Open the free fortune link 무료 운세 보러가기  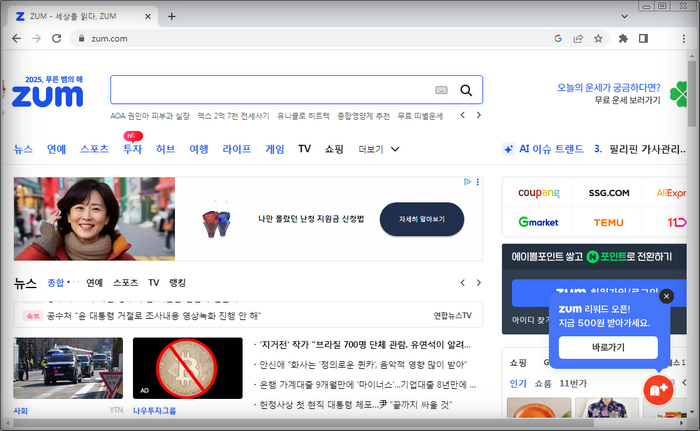pos(627,100)
